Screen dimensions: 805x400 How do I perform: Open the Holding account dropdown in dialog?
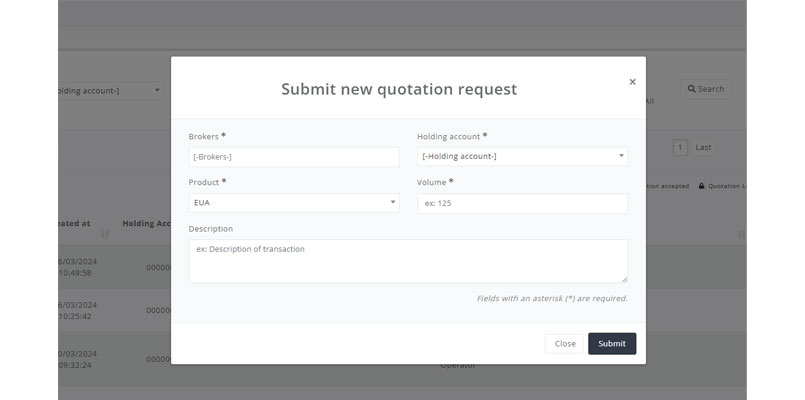click(522, 156)
